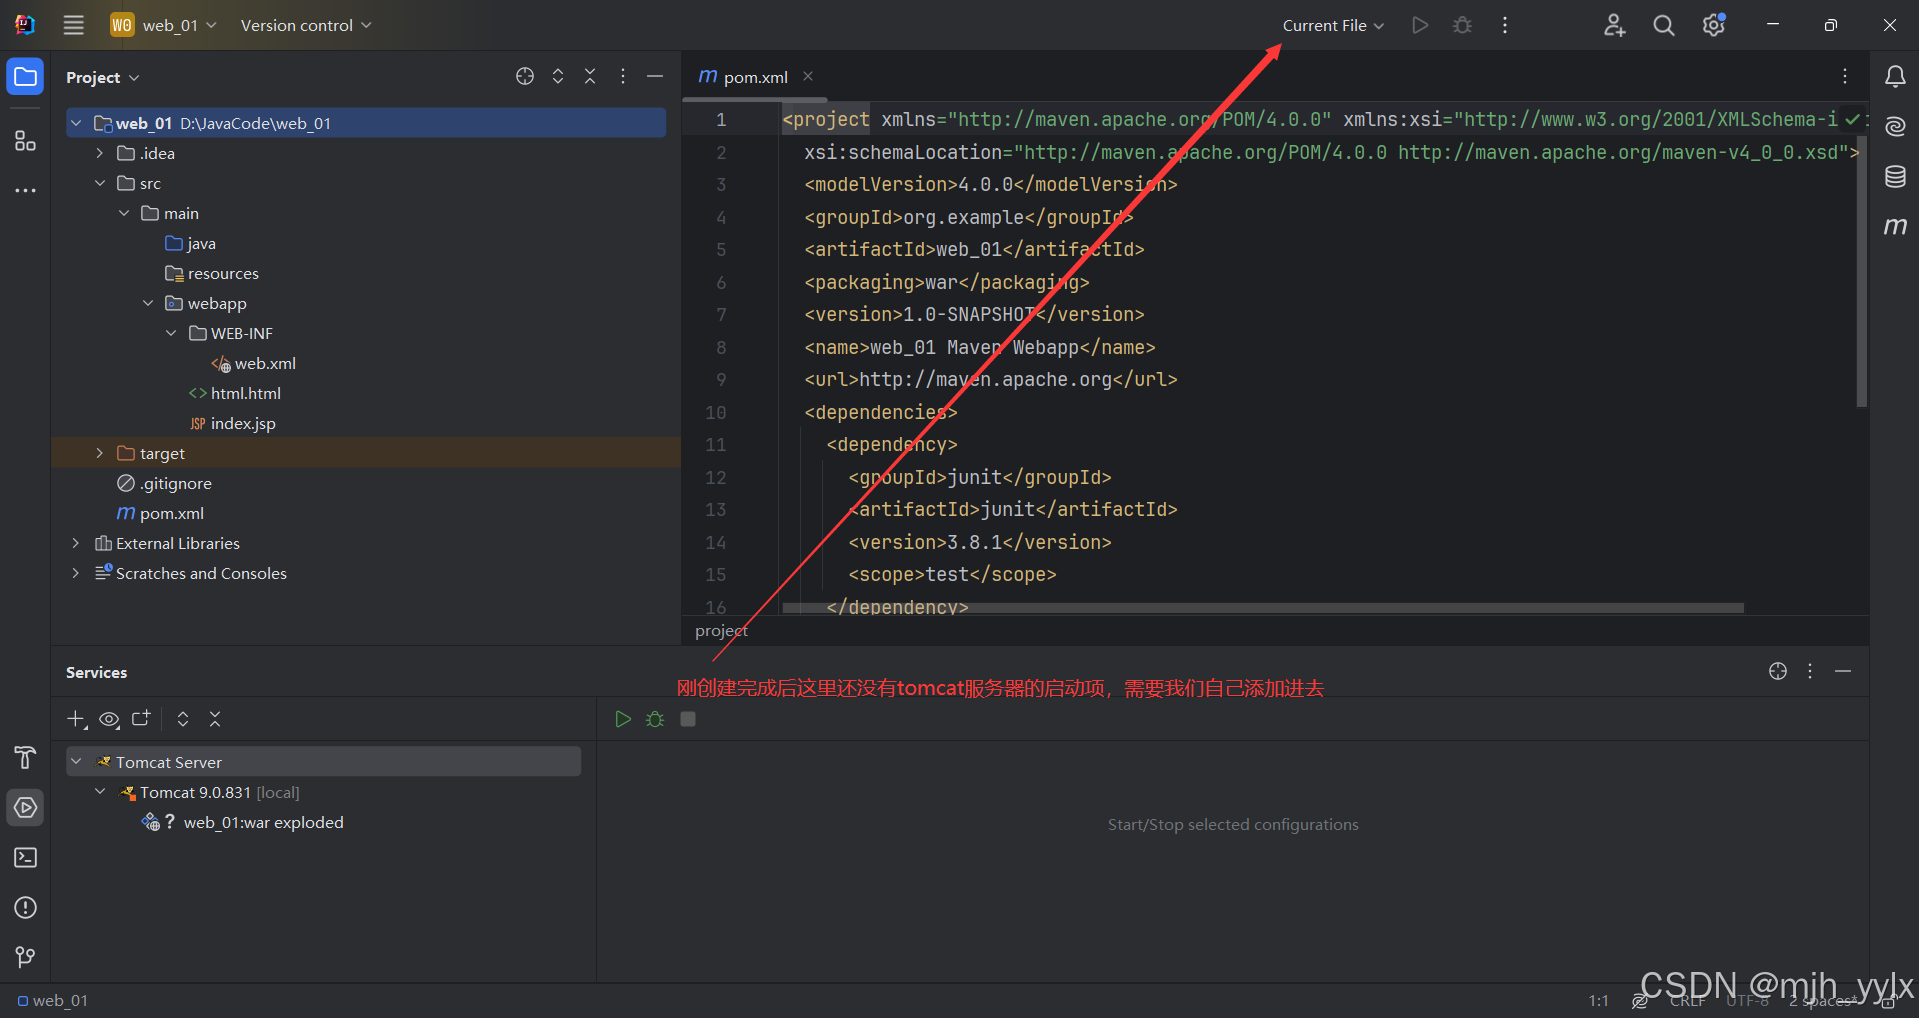Click editor horizontal scrollbar

(1263, 608)
